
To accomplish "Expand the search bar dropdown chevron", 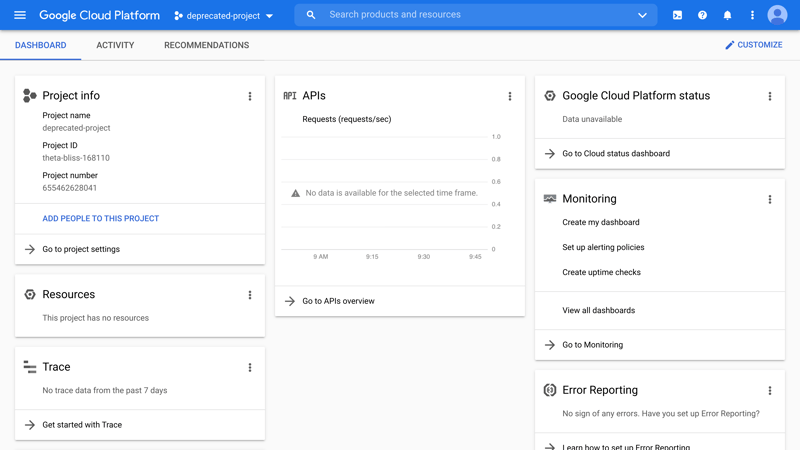I will click(642, 15).
